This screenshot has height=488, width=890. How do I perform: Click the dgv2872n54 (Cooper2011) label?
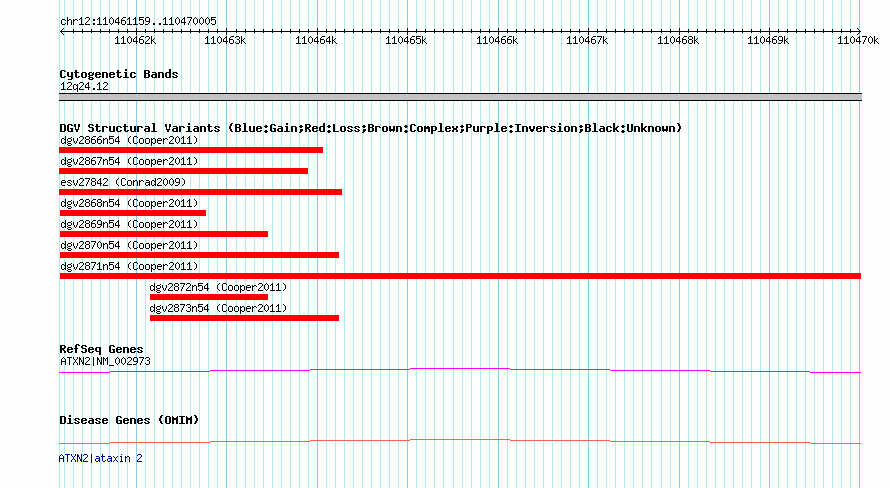(x=219, y=287)
